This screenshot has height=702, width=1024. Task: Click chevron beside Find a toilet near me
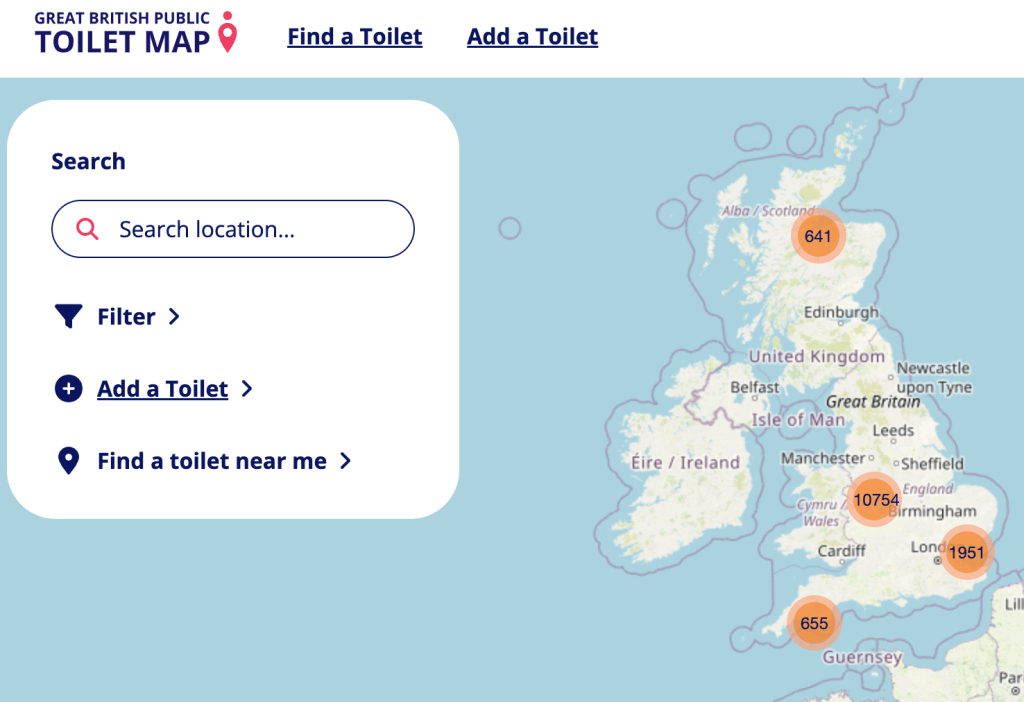pos(345,461)
